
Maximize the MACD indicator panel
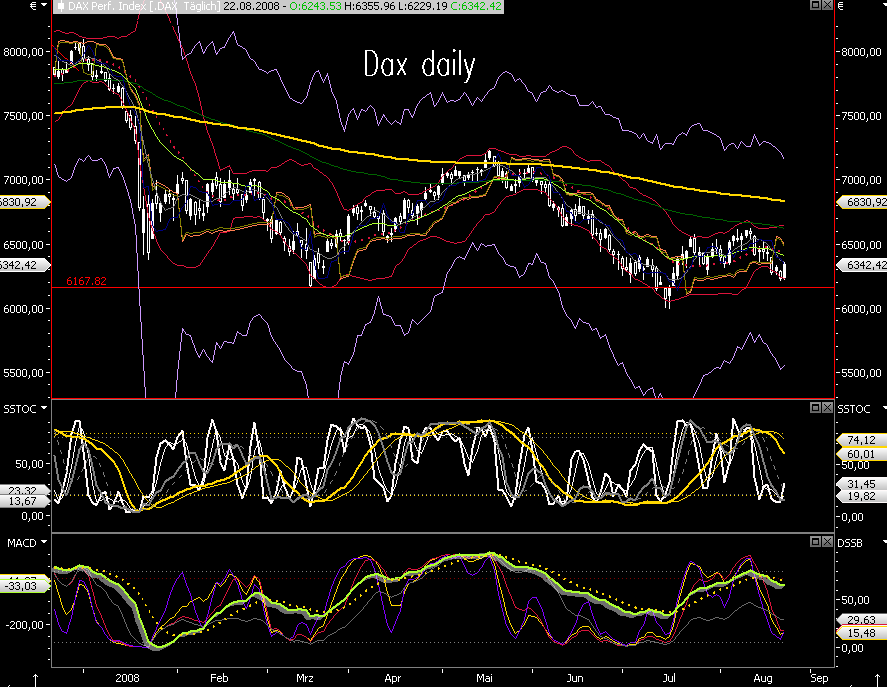pos(814,542)
